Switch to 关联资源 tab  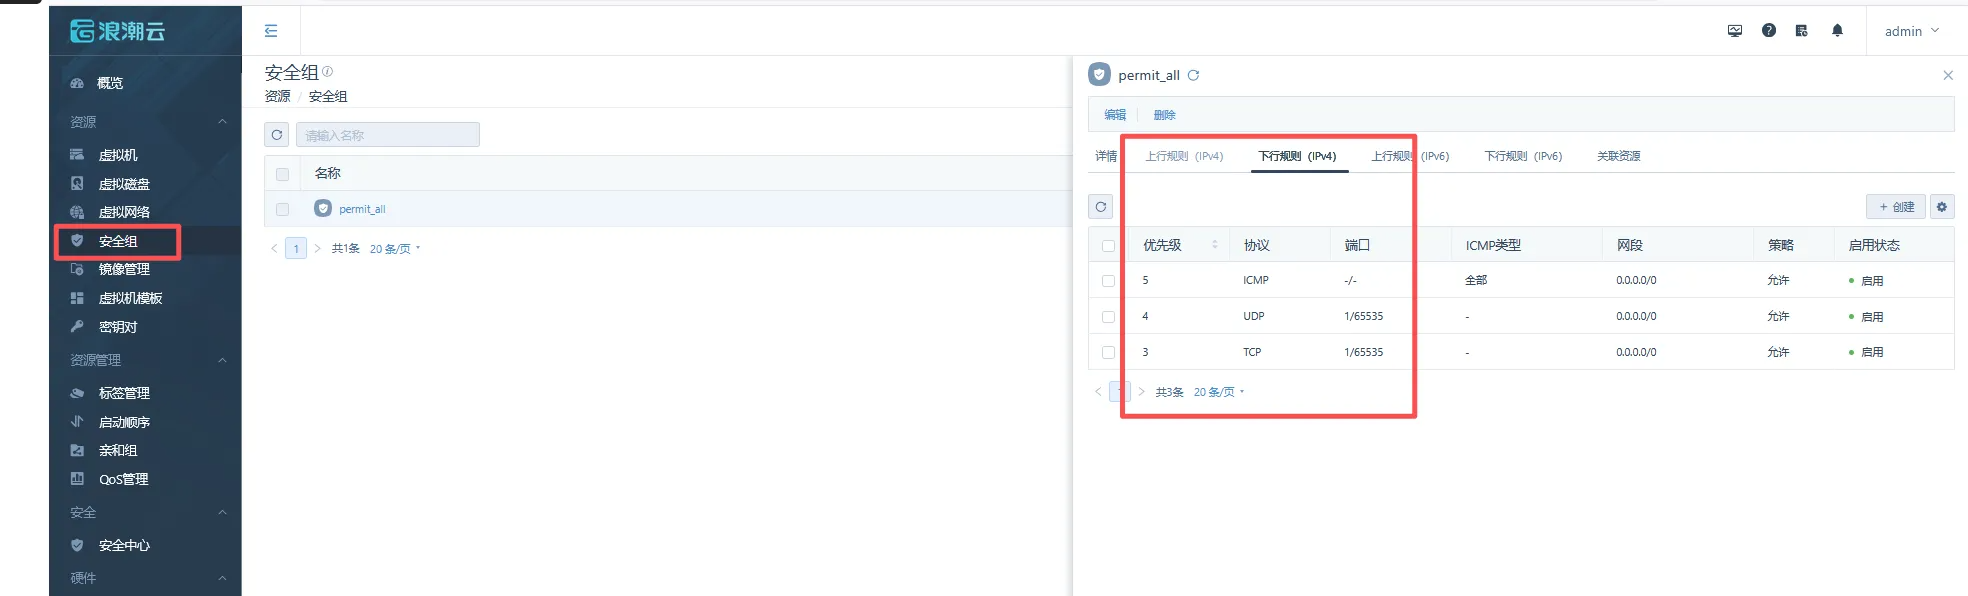click(1618, 156)
